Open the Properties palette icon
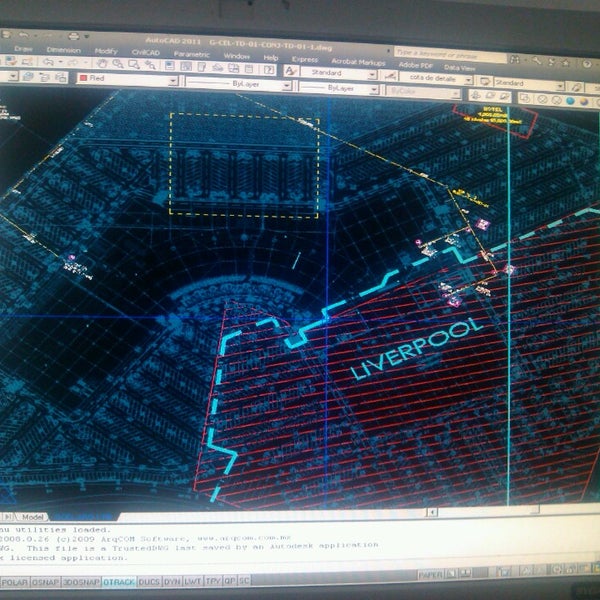The height and width of the screenshot is (600, 600). coord(170,66)
